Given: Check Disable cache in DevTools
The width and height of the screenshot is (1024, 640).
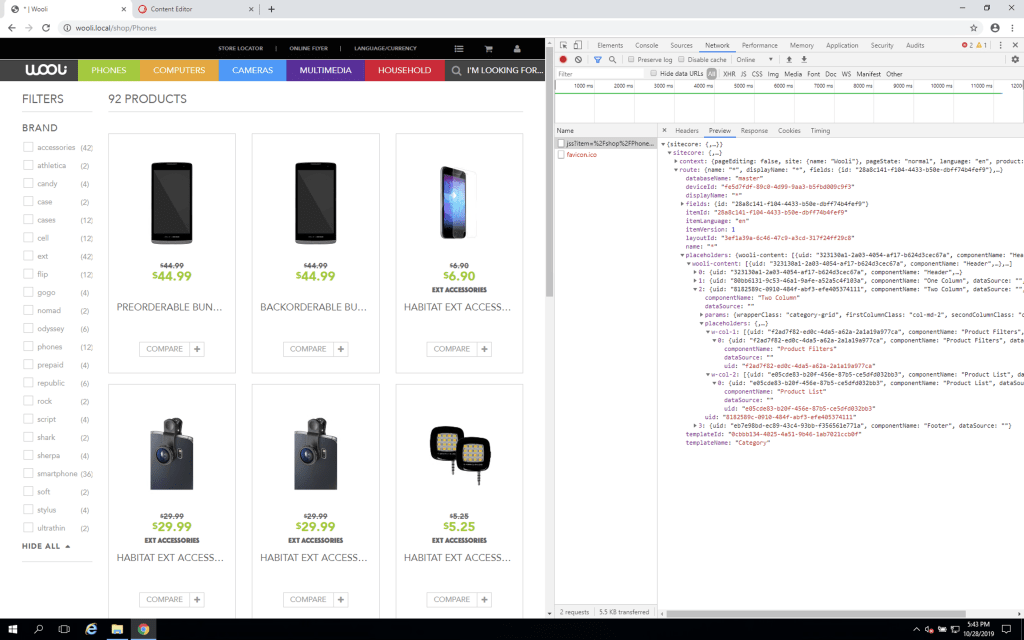Looking at the screenshot, I should (x=681, y=59).
